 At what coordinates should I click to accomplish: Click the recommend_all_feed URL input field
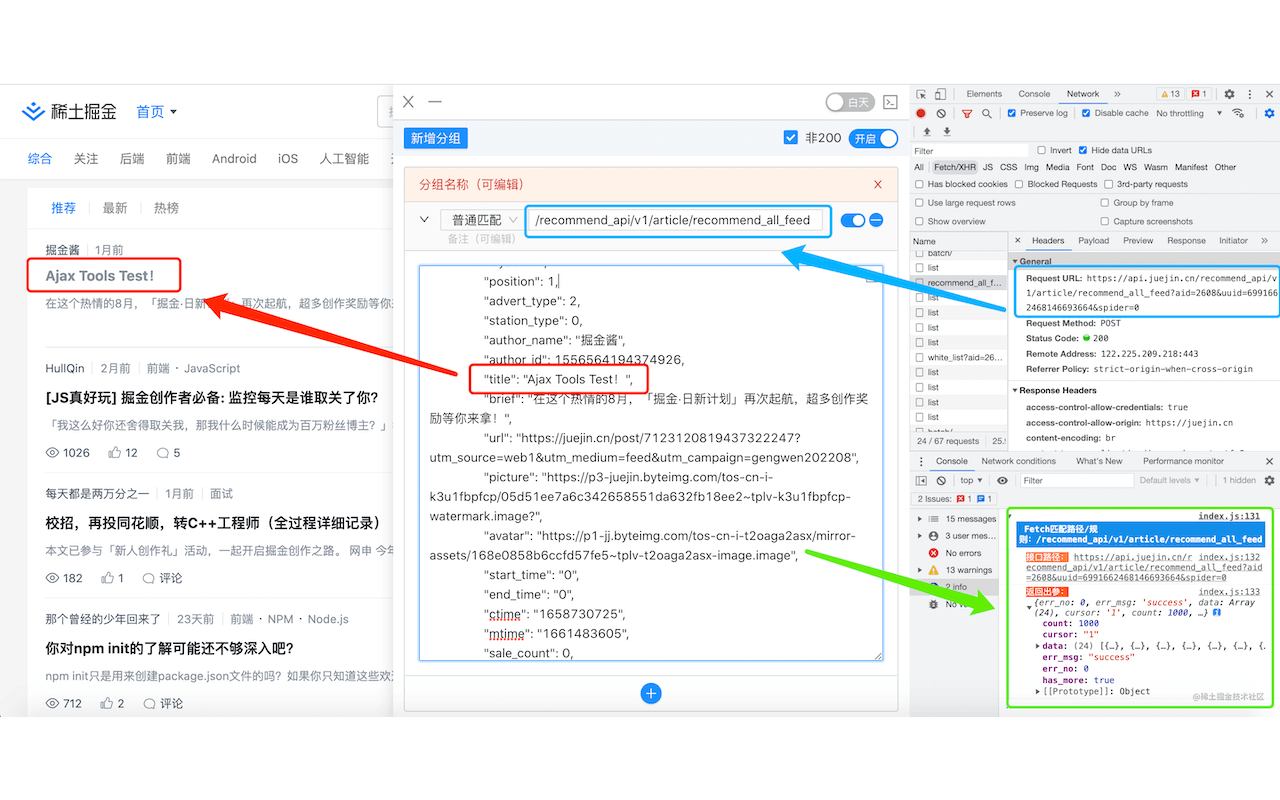(x=678, y=220)
